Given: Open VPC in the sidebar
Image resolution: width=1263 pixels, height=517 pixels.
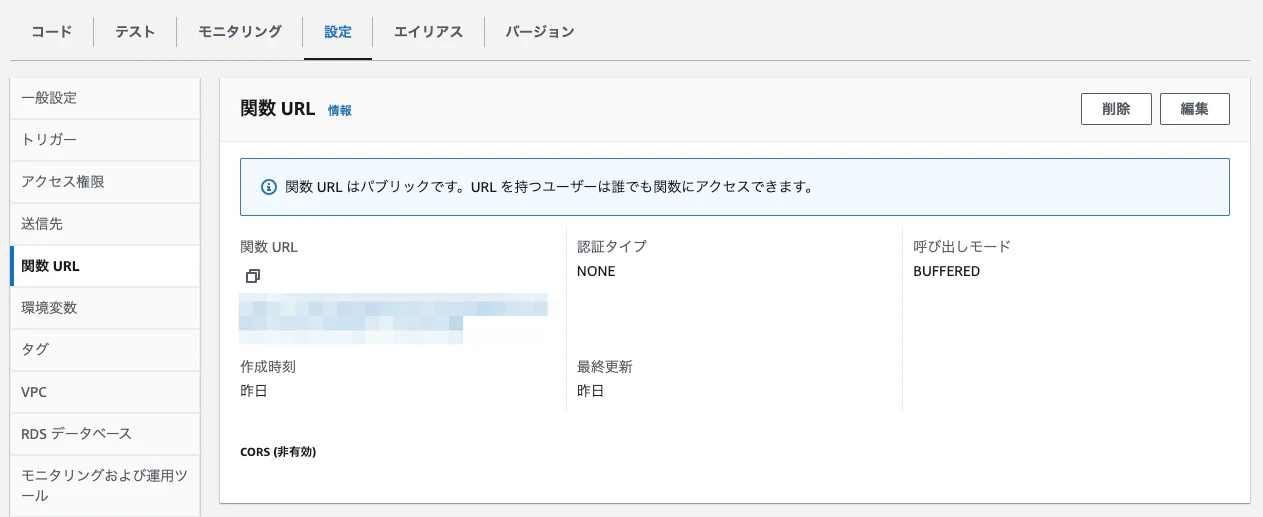Looking at the screenshot, I should click(x=105, y=392).
